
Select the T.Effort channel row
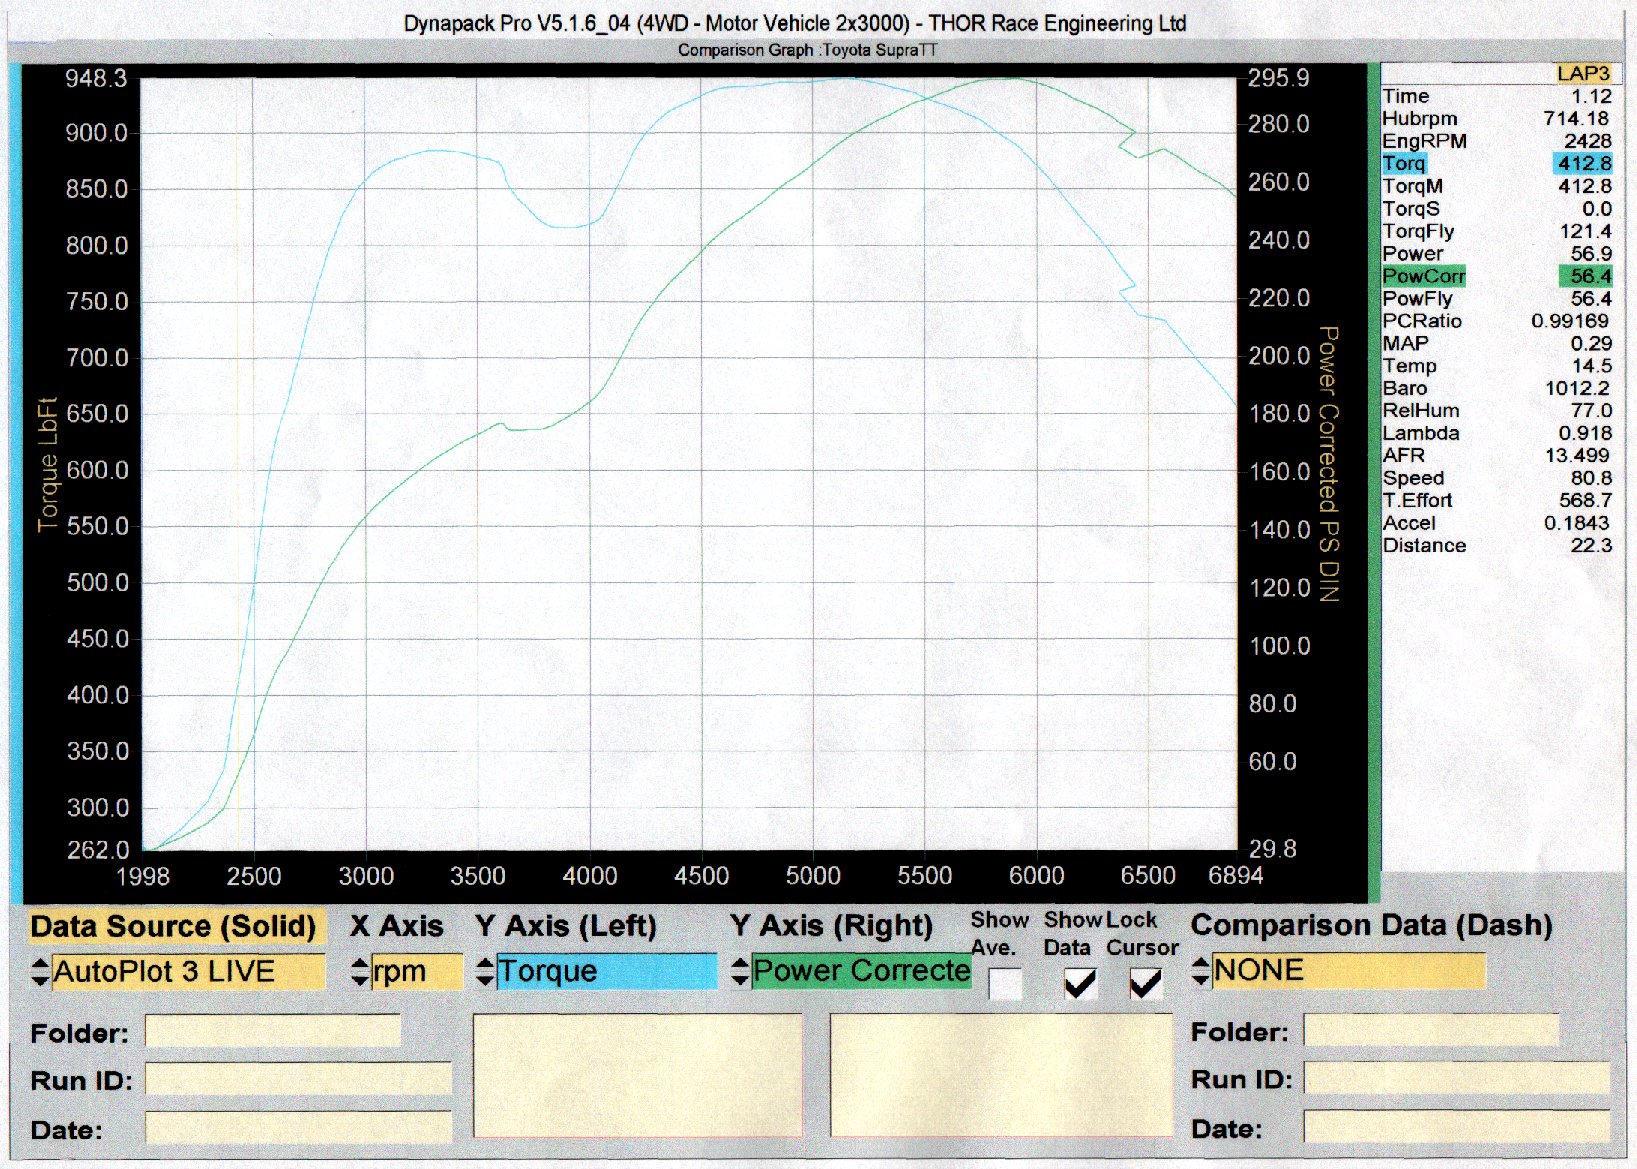coord(1497,500)
